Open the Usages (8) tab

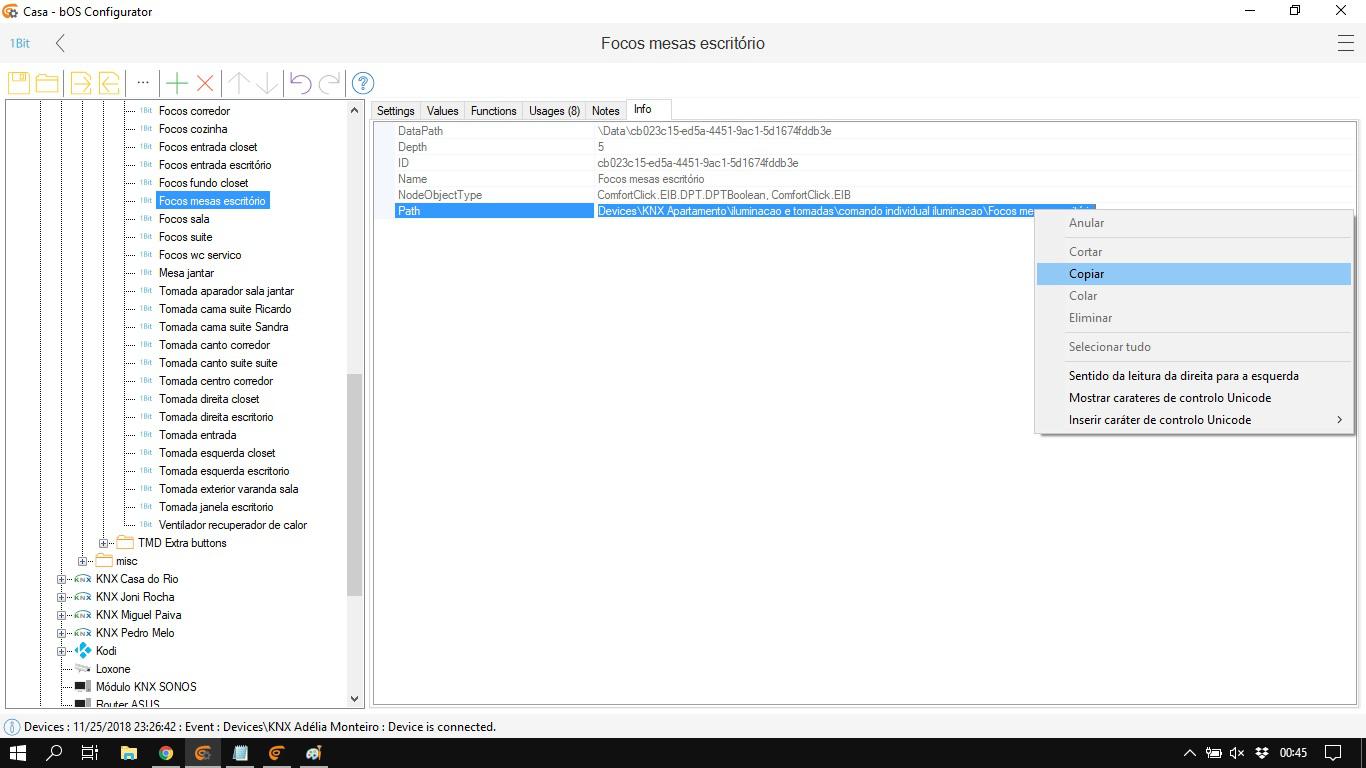point(554,111)
